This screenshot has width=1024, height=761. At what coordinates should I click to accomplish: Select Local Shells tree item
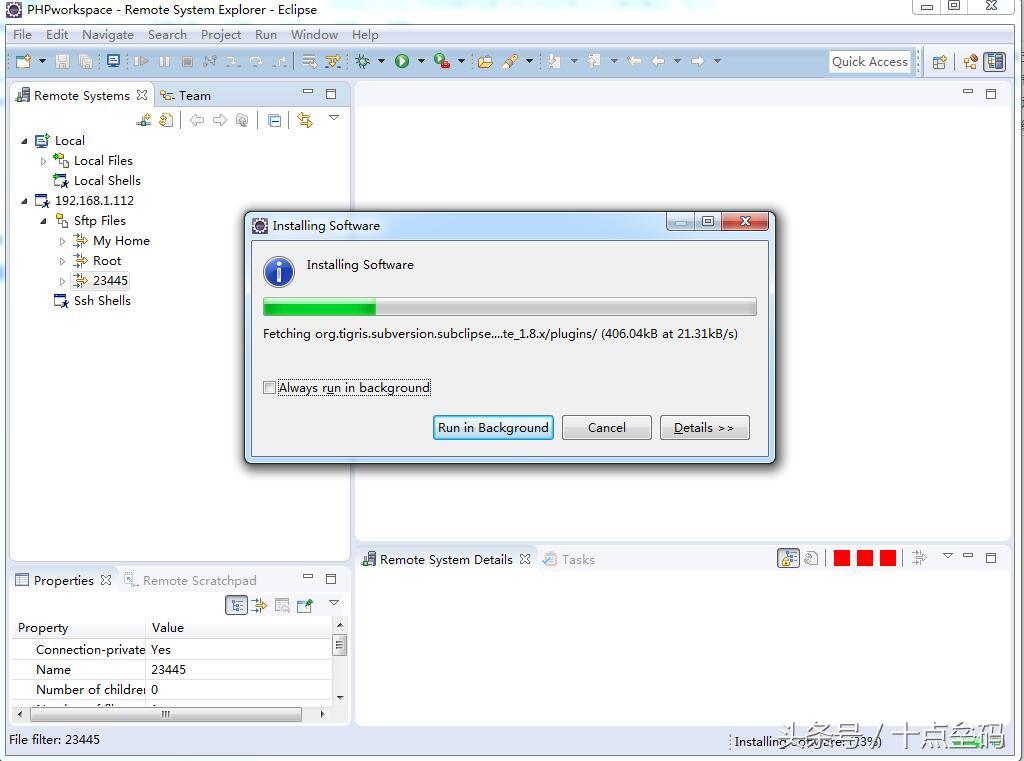pos(97,180)
